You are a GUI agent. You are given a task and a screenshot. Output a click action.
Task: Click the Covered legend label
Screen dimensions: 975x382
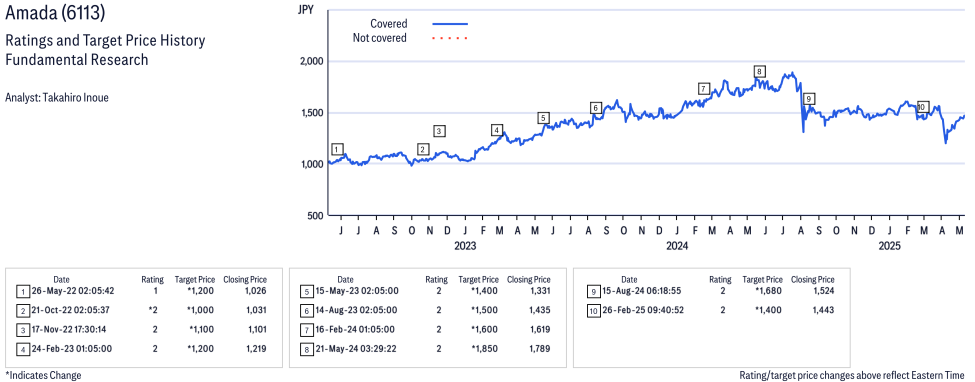coord(389,24)
